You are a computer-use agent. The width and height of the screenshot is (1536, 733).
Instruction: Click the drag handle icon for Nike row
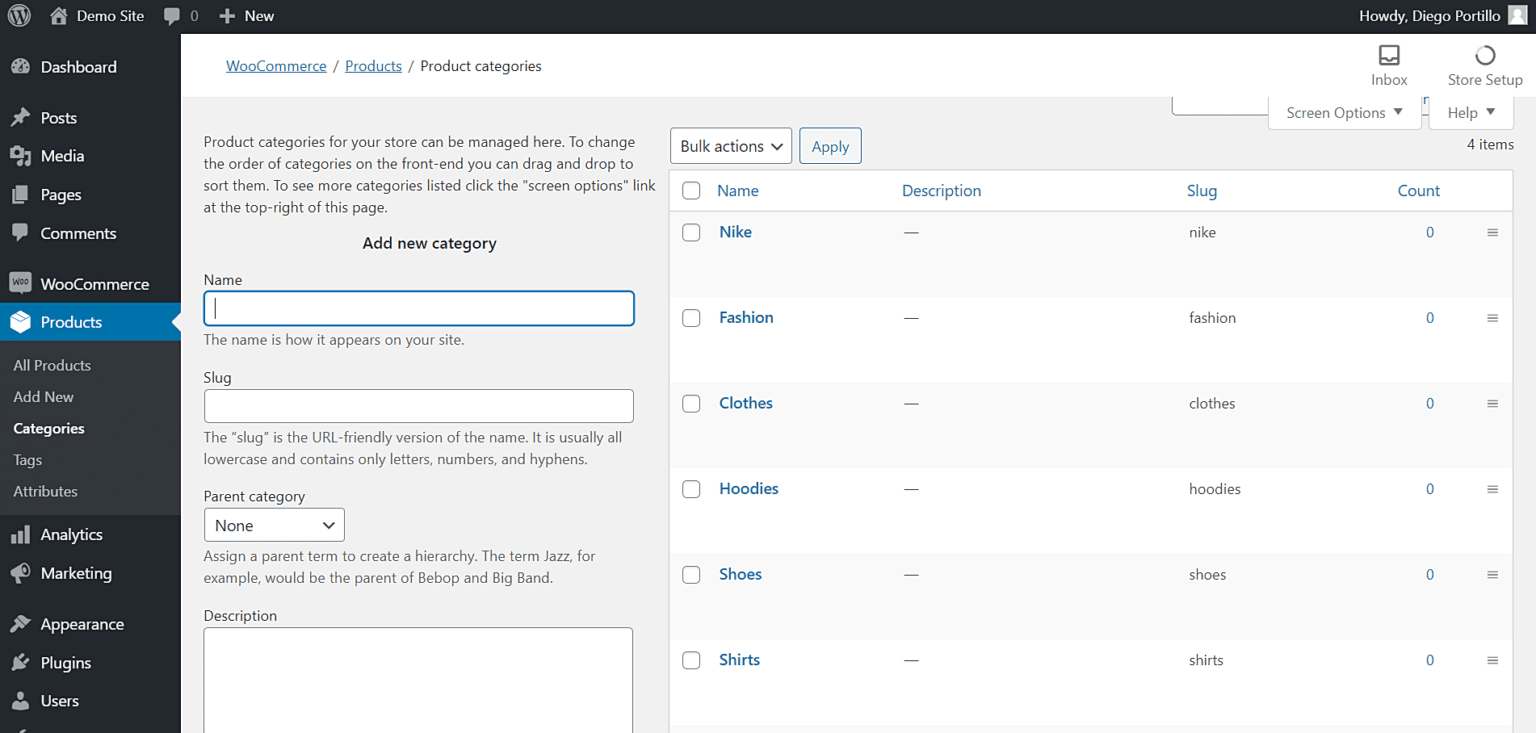(1492, 233)
